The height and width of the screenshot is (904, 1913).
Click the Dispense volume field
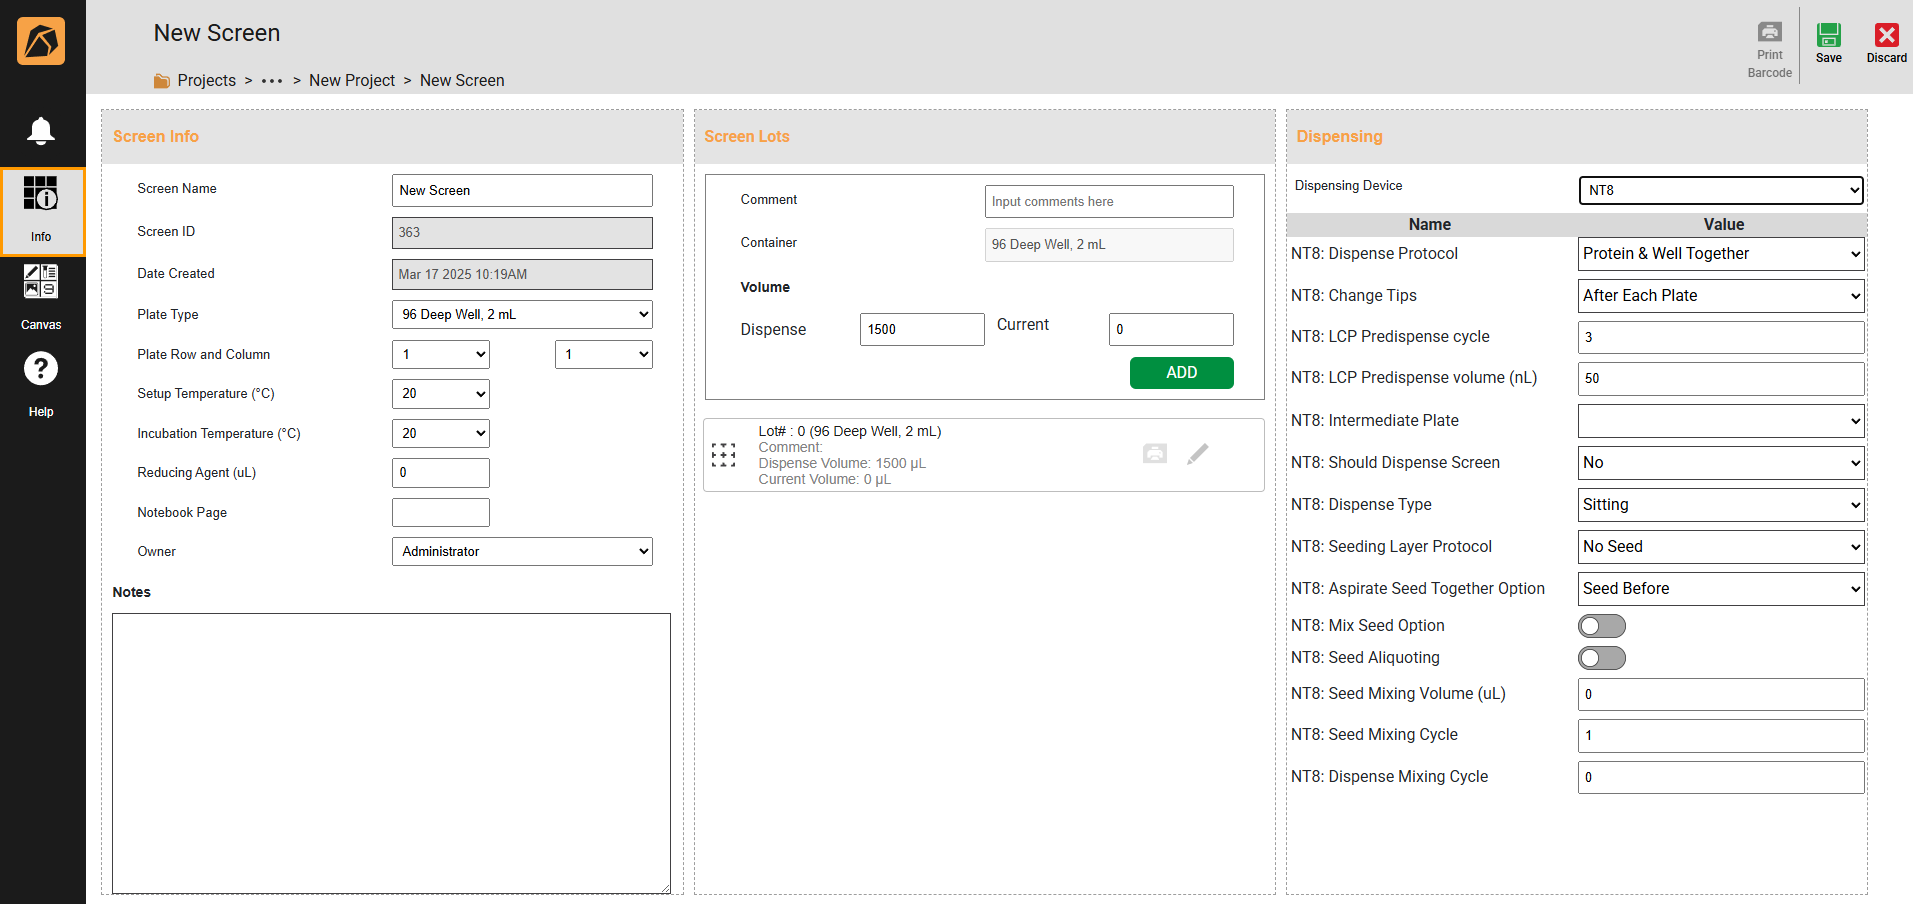point(922,329)
